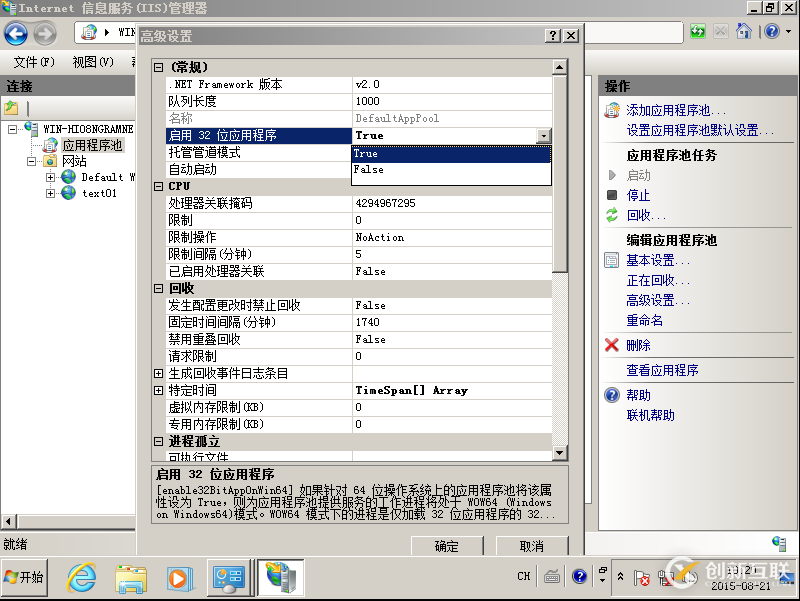The height and width of the screenshot is (601, 800).
Task: Click the dialog title bar help icon
Action: [x=553, y=35]
